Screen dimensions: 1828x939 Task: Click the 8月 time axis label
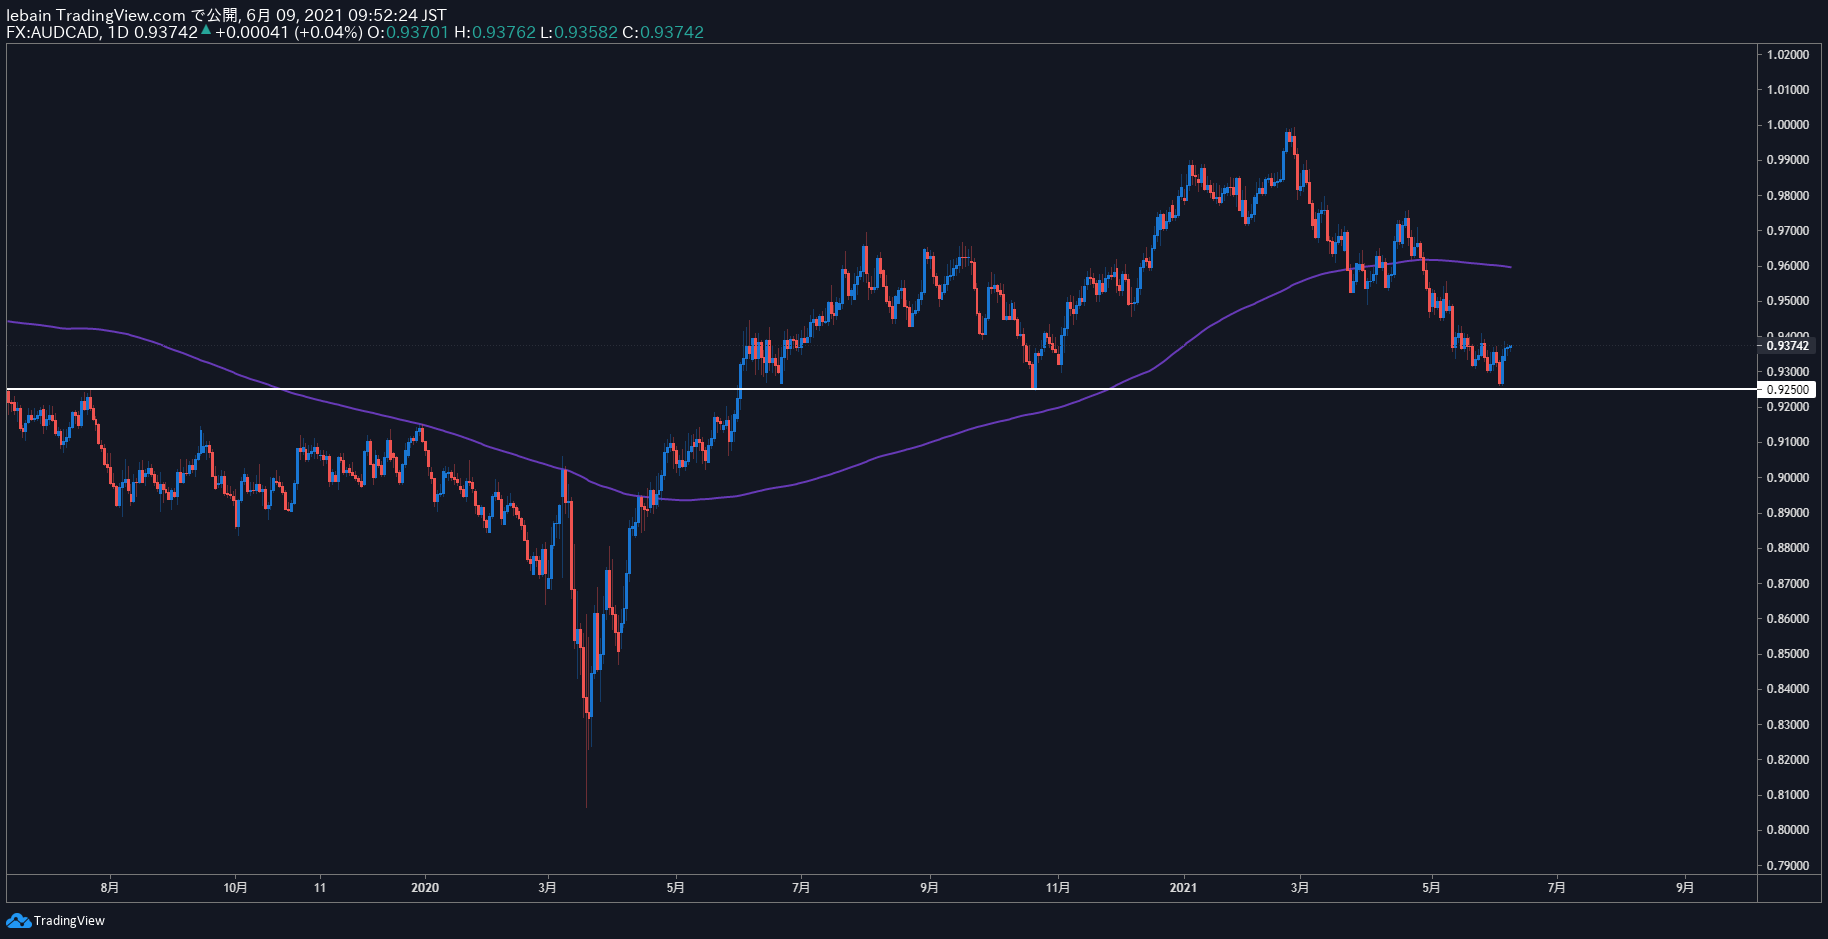coord(110,887)
